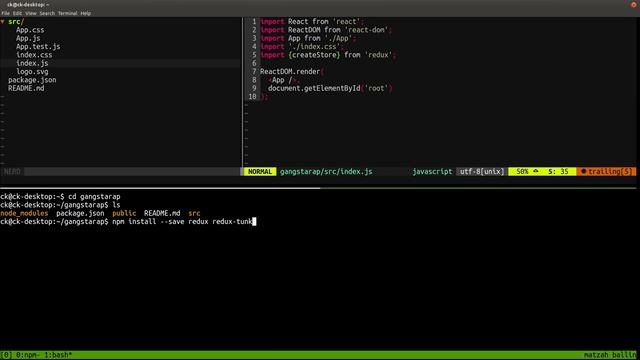The width and height of the screenshot is (640, 360).
Task: Click the gangstarap/src/index.js status path
Action: (x=326, y=171)
